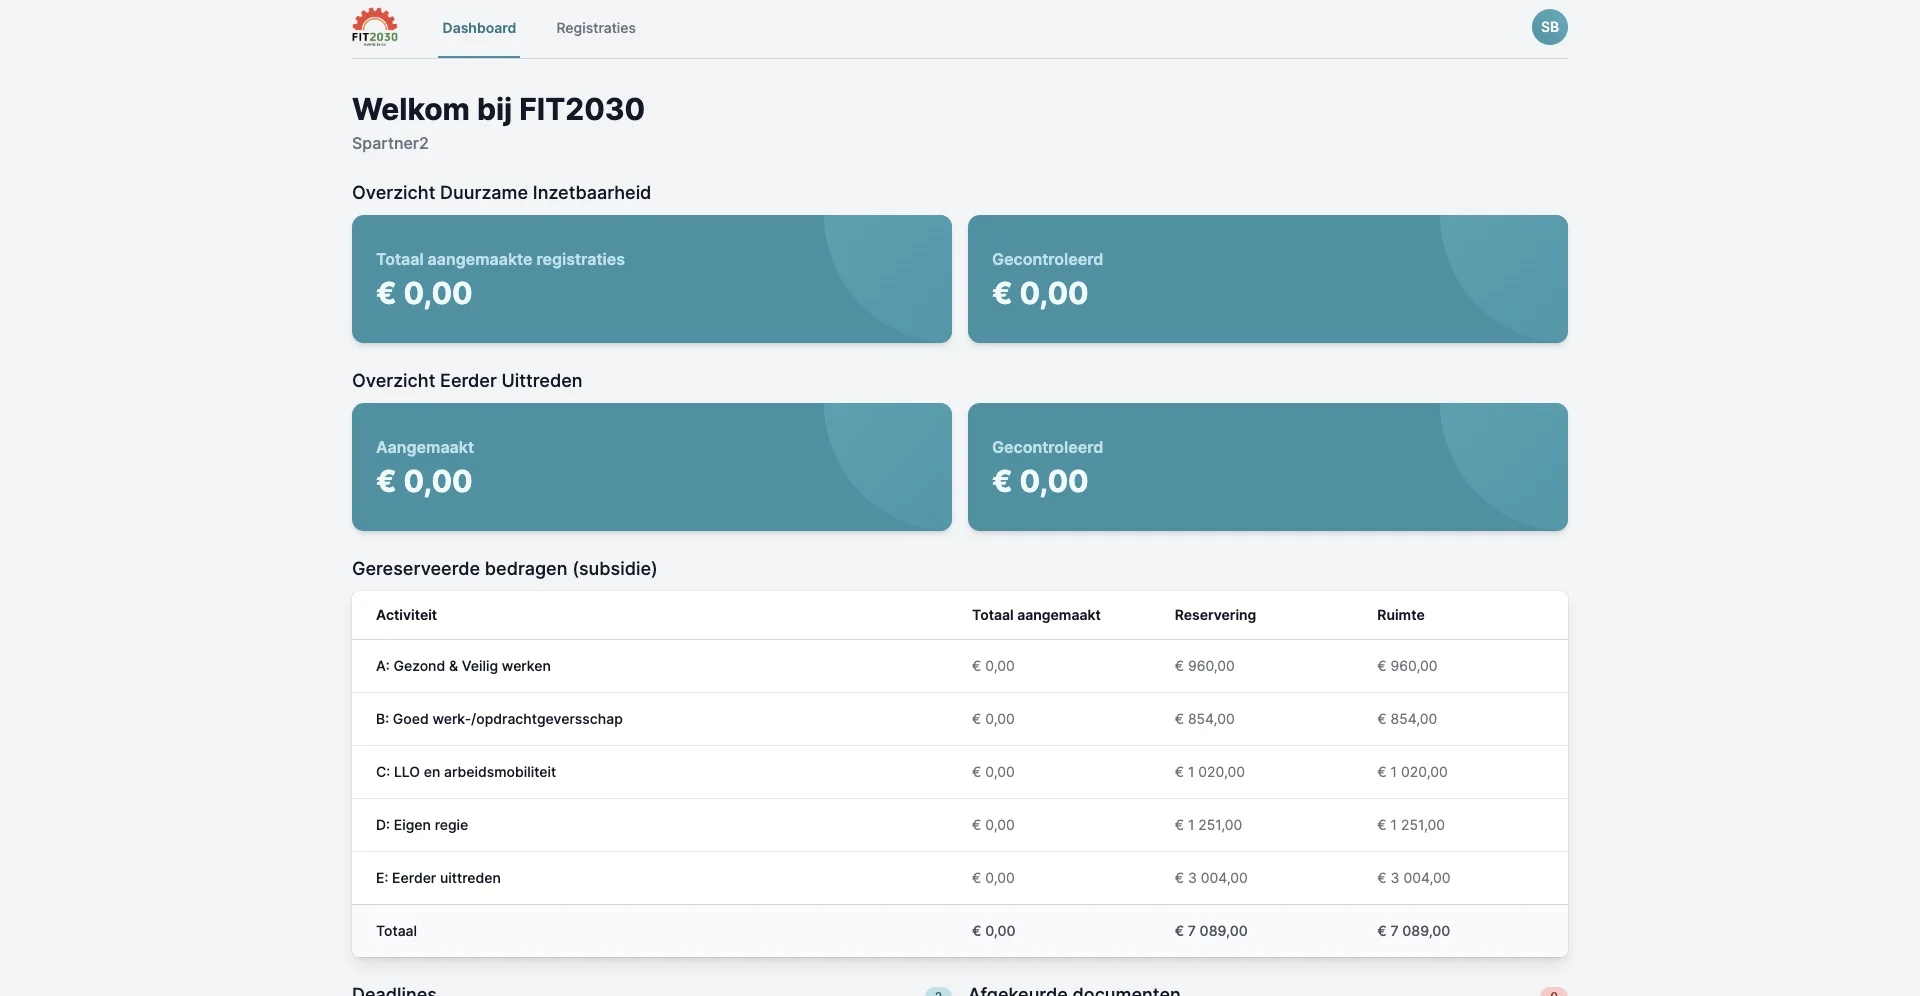
Task: Click the red Afgekeurde documenten count badge
Action: 1553,992
